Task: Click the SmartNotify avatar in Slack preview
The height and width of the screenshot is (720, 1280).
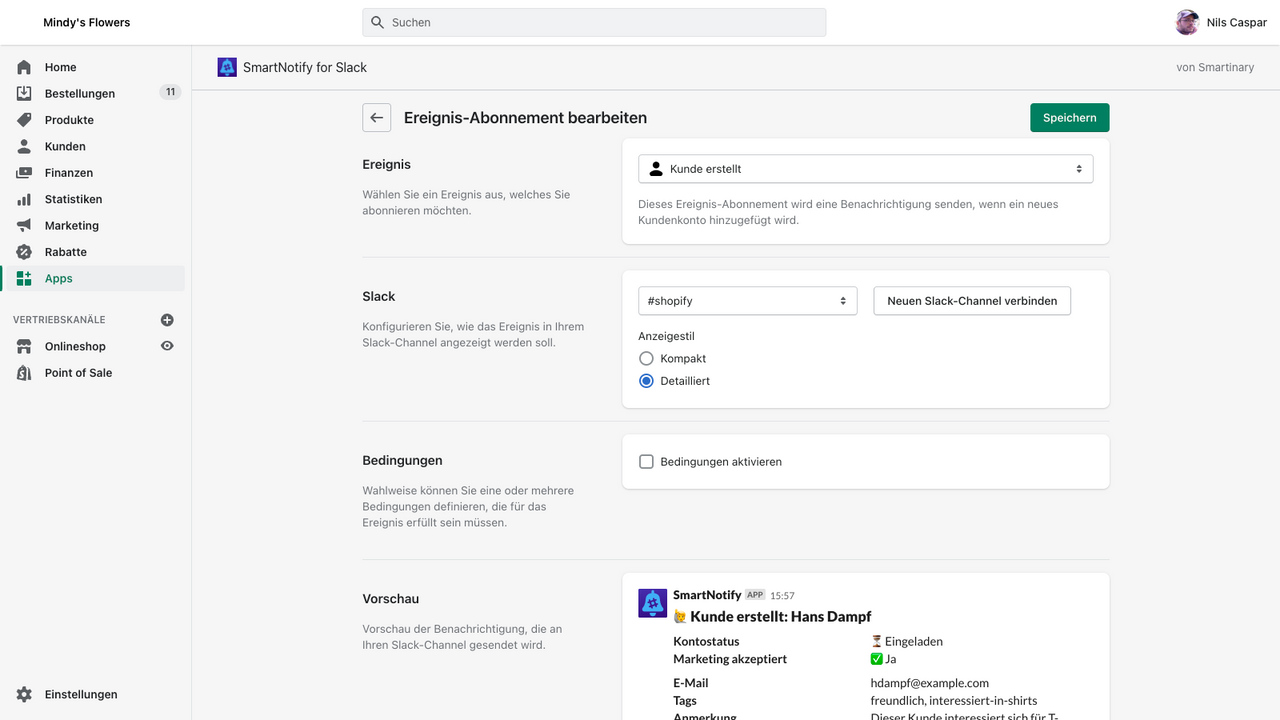Action: [653, 603]
